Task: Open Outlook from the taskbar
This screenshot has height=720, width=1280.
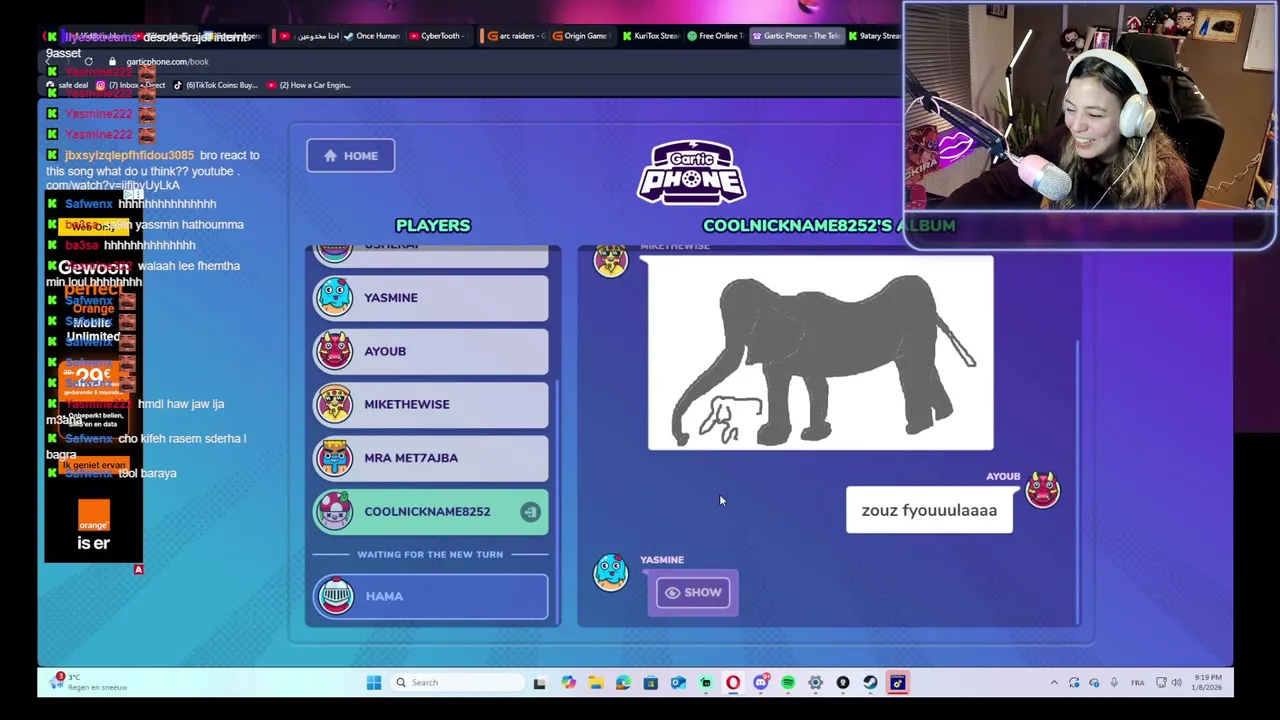Action: coord(678,683)
